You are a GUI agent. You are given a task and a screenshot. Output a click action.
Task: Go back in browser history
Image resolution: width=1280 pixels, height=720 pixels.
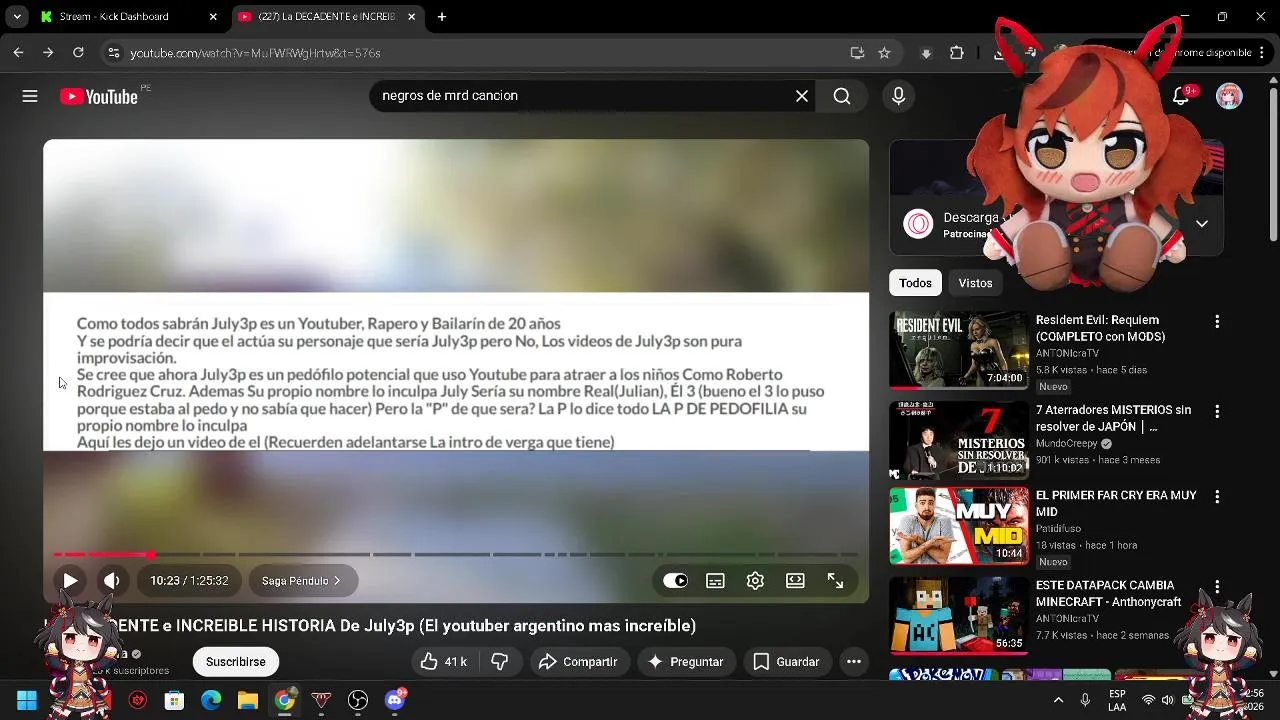[18, 53]
